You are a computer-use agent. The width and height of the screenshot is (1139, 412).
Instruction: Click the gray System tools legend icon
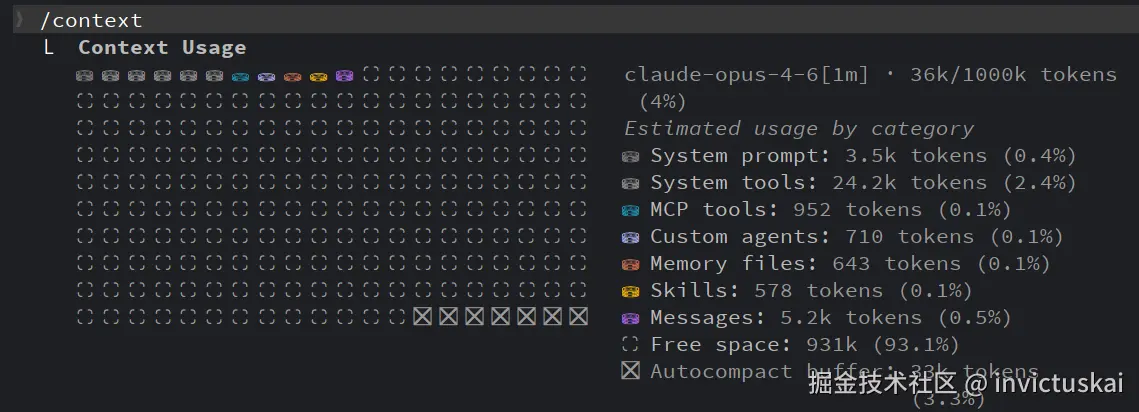(x=631, y=183)
